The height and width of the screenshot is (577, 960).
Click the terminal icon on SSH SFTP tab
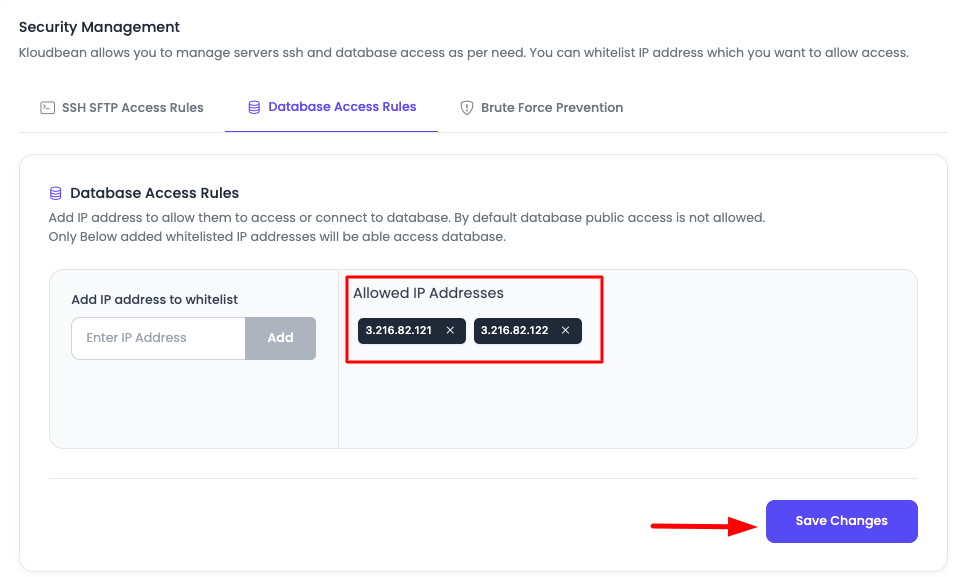coord(47,107)
